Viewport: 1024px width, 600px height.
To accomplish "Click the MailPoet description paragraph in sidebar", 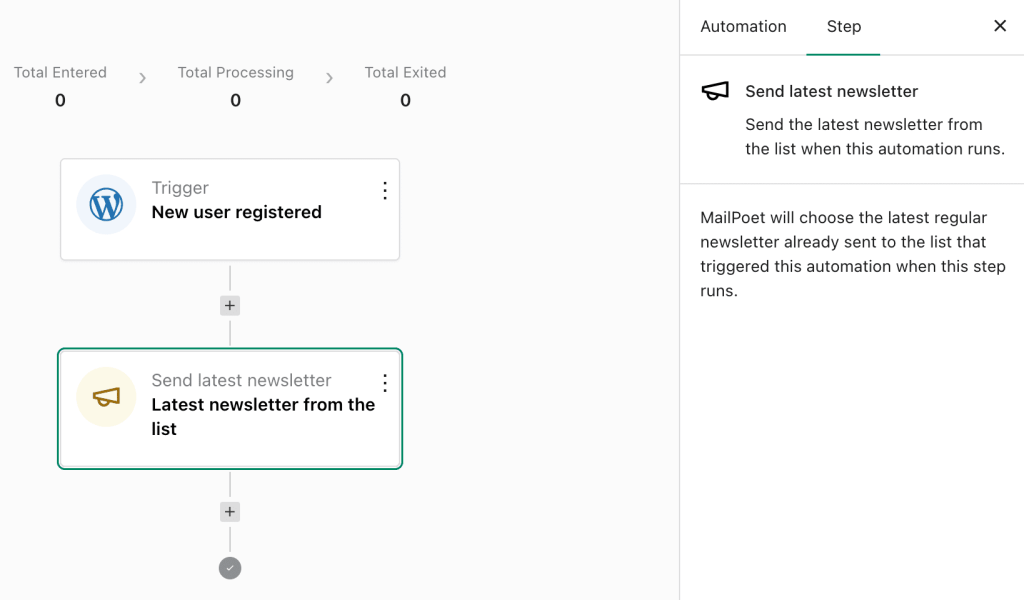I will click(x=852, y=254).
